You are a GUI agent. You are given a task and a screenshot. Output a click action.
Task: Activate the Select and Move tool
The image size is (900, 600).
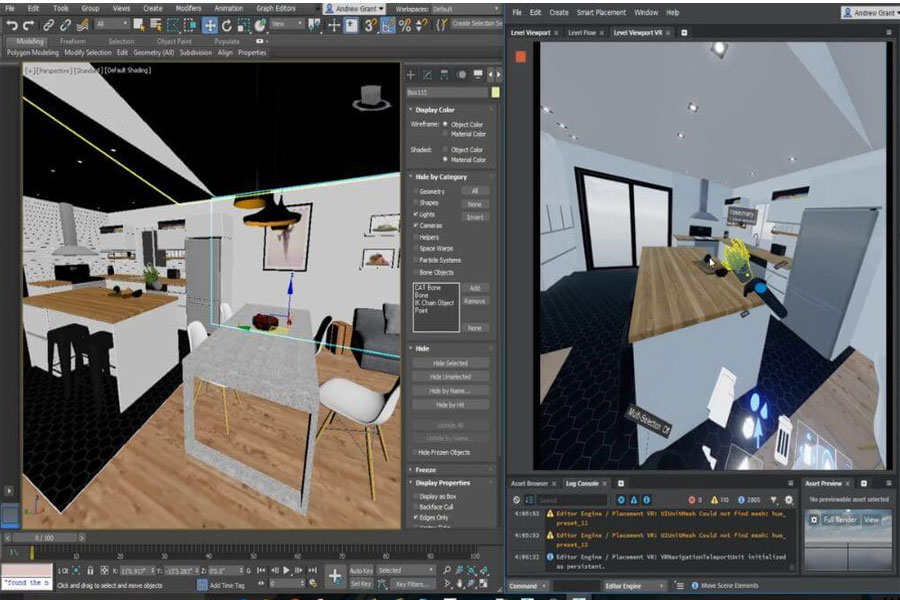click(x=210, y=25)
